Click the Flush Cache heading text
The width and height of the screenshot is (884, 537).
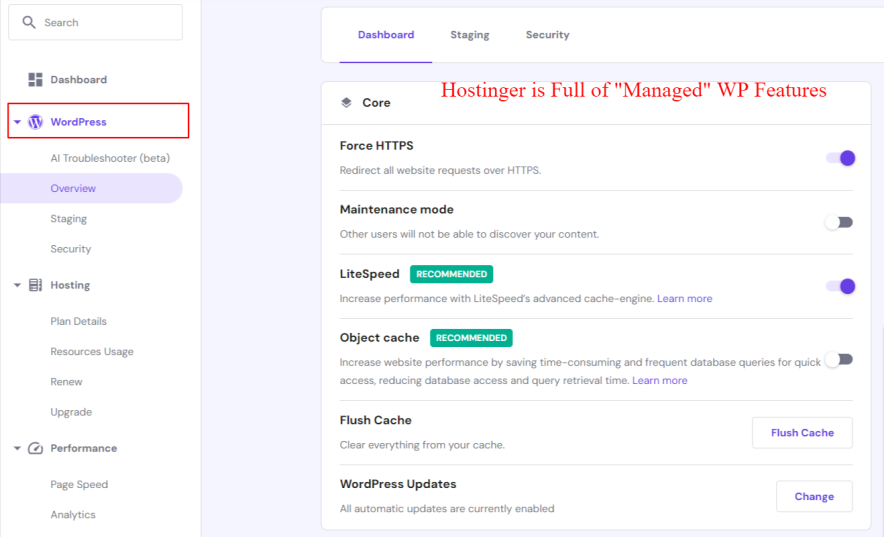point(375,420)
